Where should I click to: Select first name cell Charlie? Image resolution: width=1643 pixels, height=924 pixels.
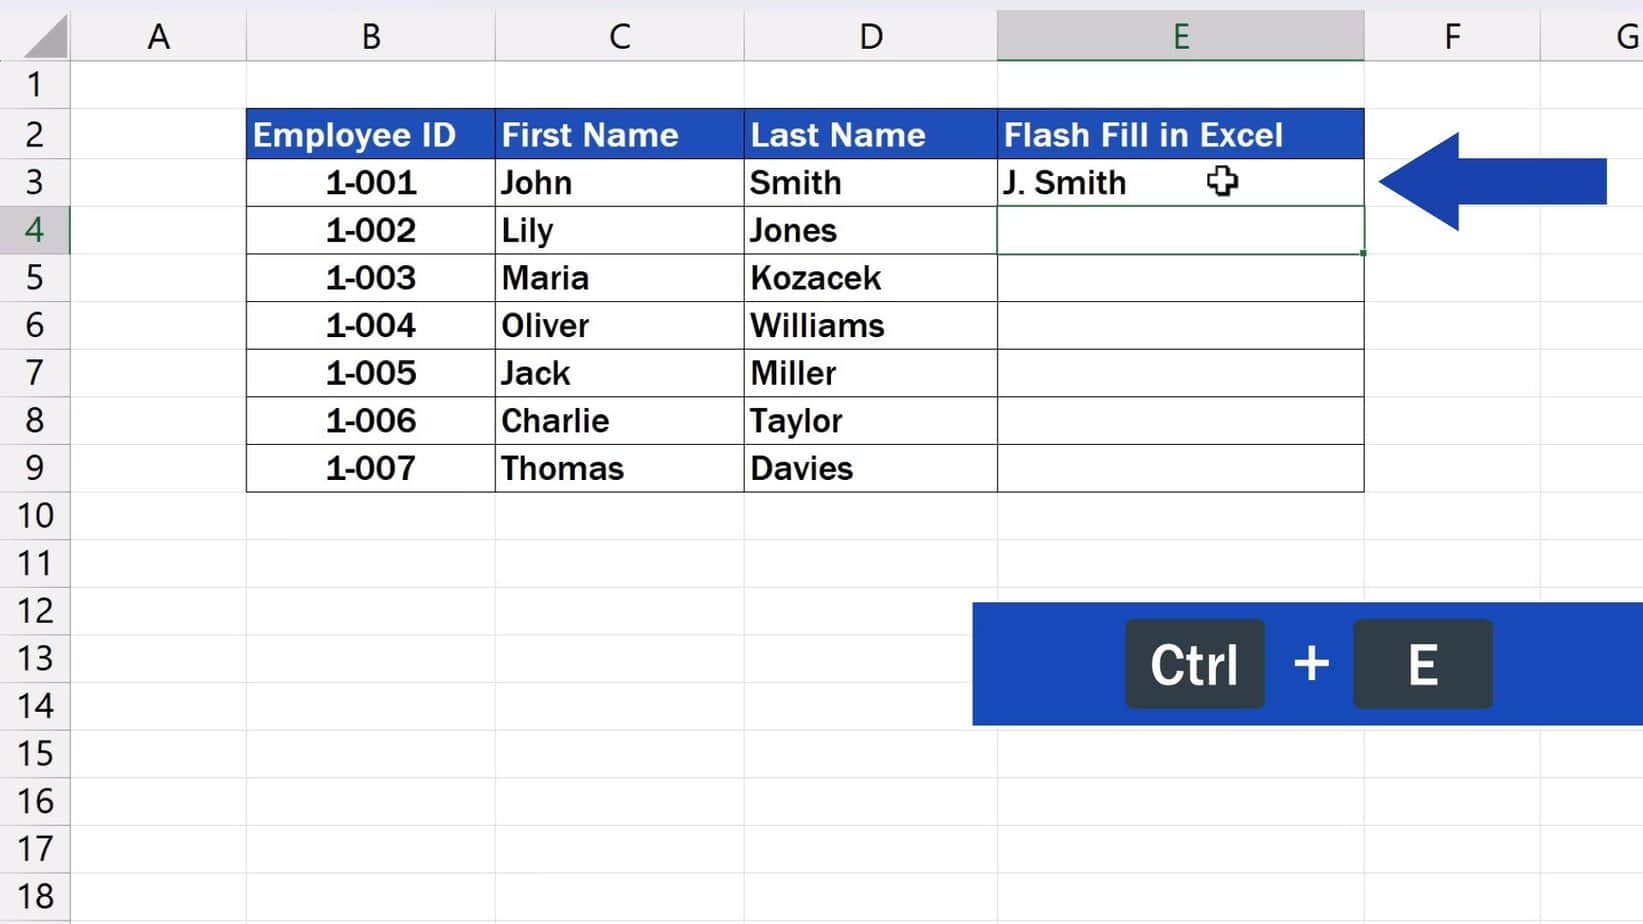[619, 421]
